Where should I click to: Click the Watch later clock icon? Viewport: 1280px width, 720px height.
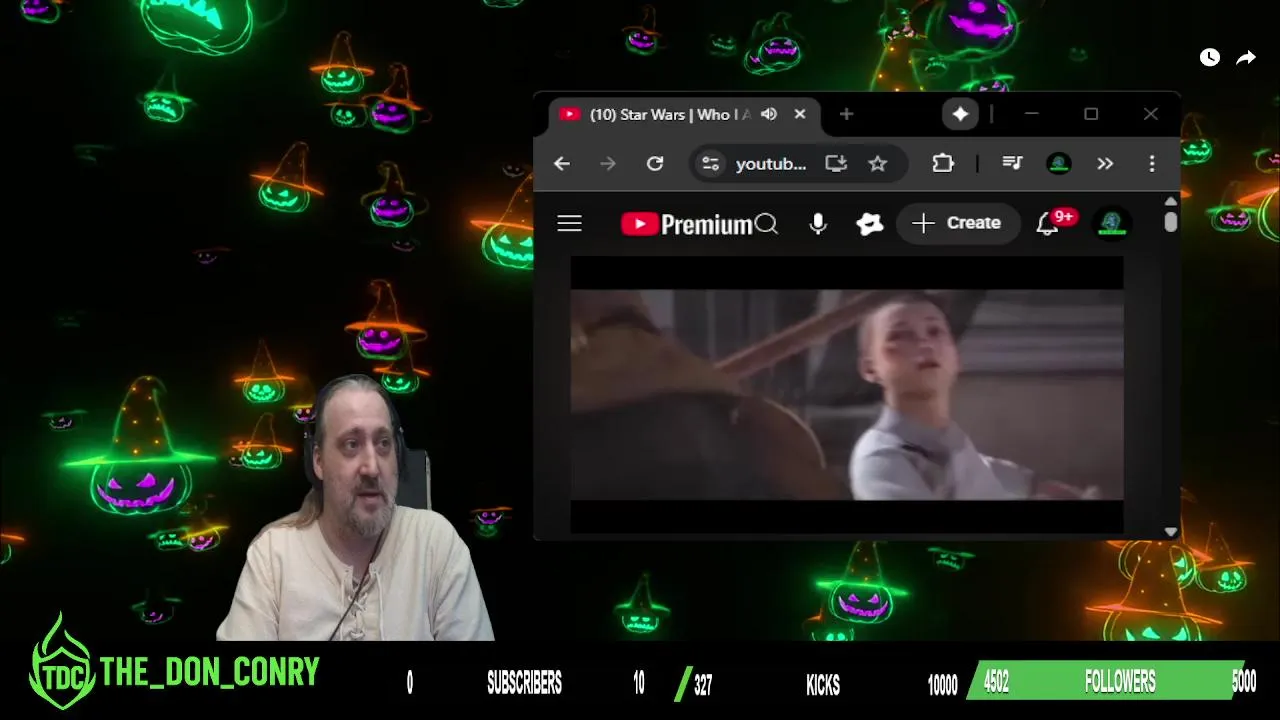click(x=1210, y=57)
